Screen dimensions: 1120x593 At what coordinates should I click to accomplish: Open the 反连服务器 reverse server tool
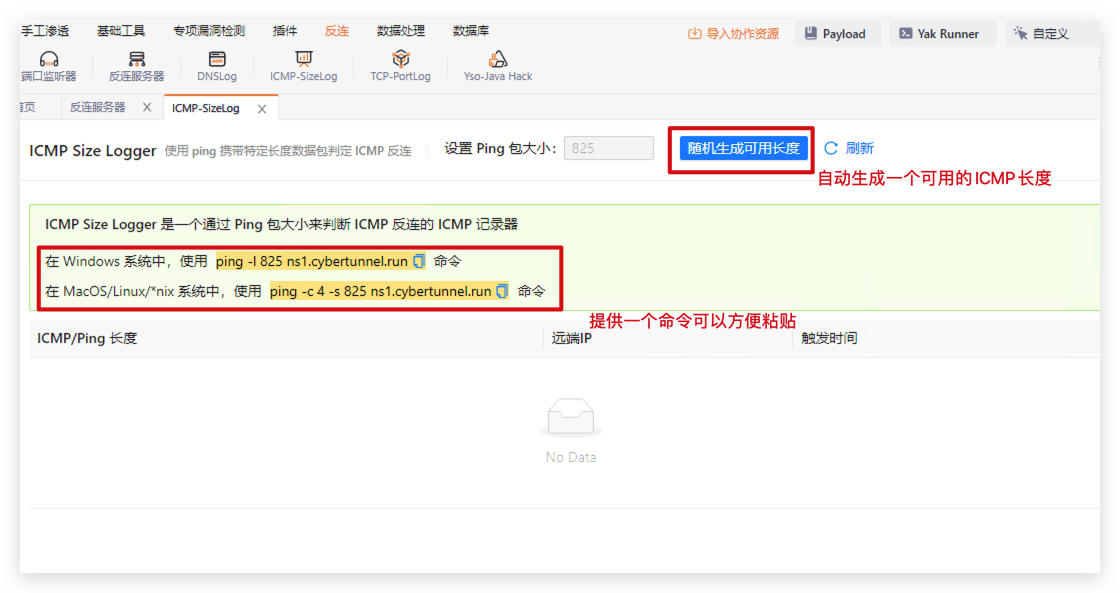(136, 66)
